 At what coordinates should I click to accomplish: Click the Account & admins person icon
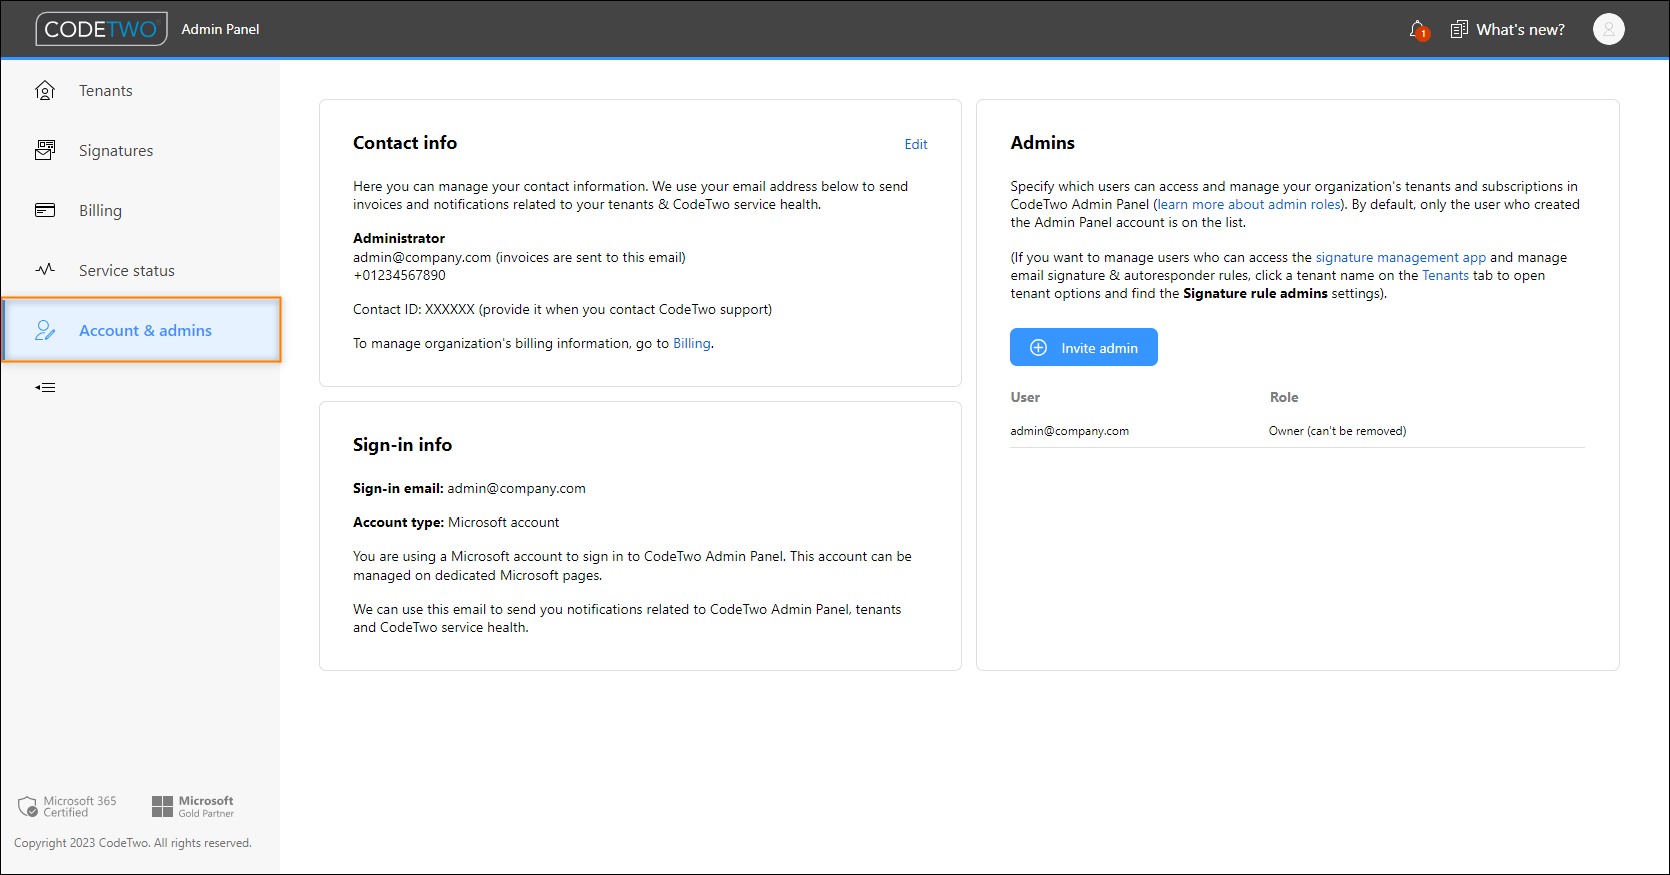tap(45, 330)
